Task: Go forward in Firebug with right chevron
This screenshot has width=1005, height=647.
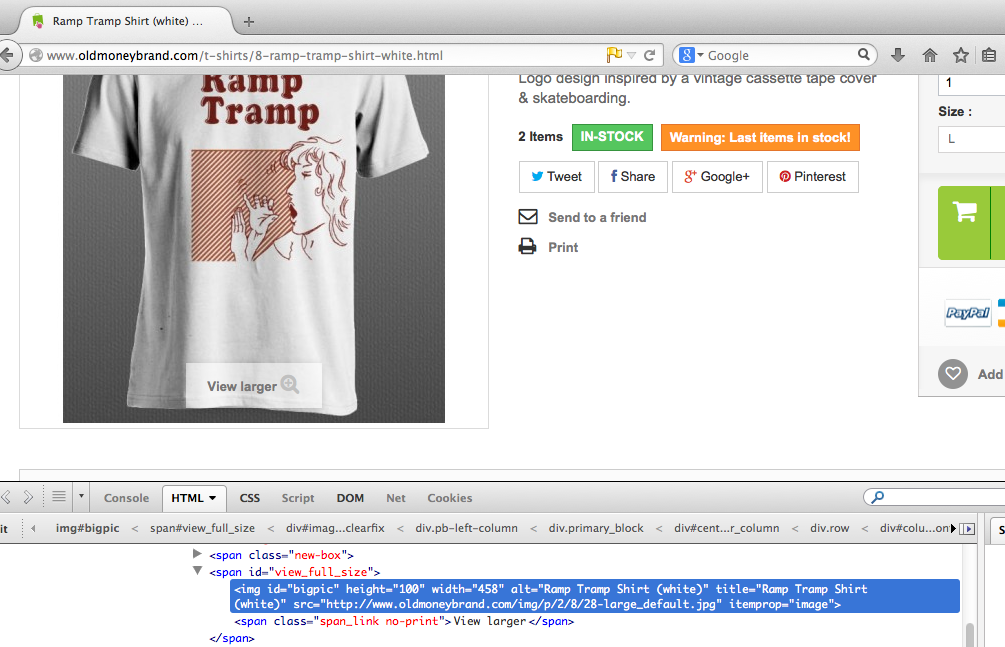Action: (28, 497)
